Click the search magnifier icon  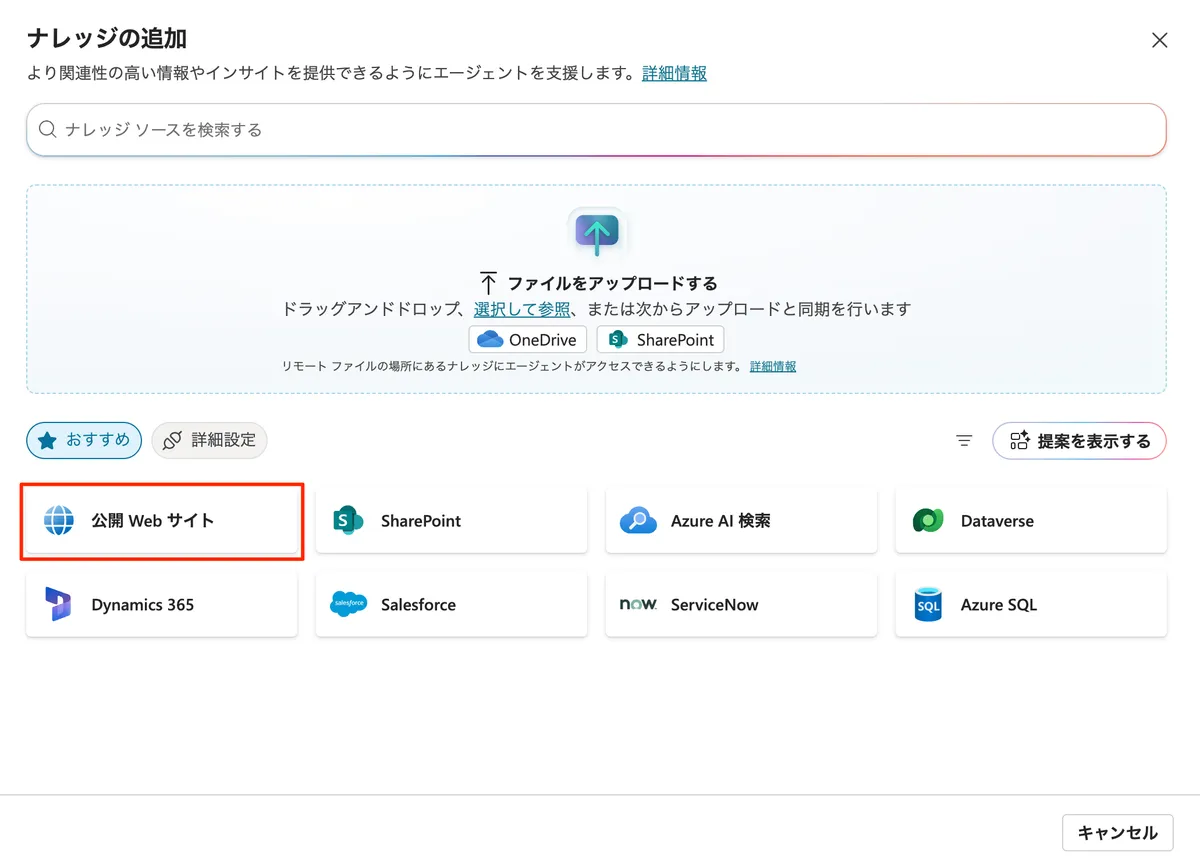47,130
